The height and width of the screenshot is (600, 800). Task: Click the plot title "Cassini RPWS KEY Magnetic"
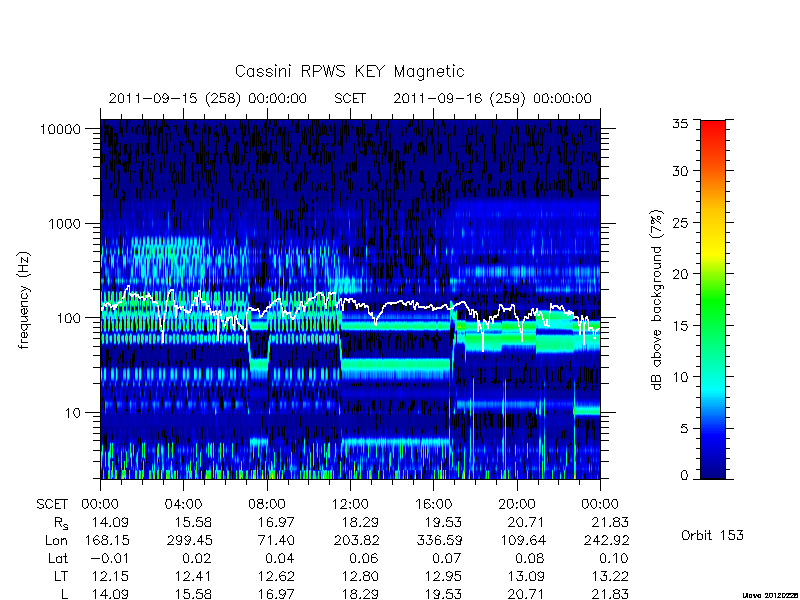[x=349, y=71]
